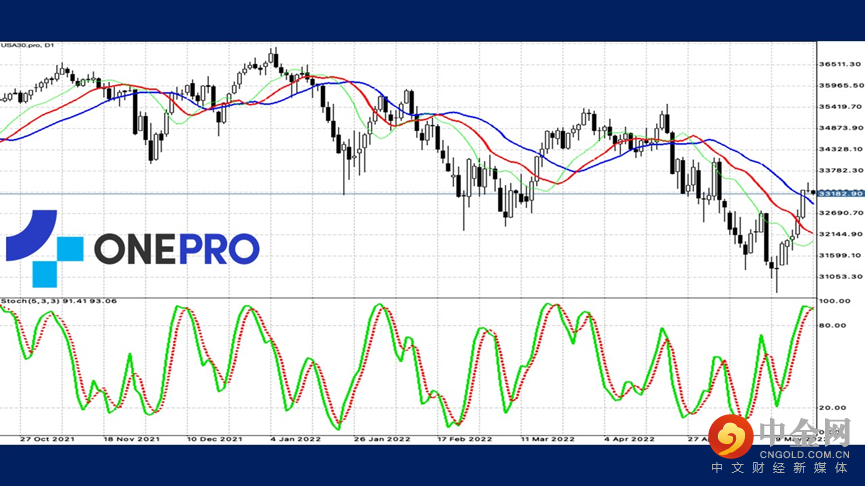Click the USA30.pro, D1 chart title
The width and height of the screenshot is (865, 486).
pyautogui.click(x=28, y=45)
